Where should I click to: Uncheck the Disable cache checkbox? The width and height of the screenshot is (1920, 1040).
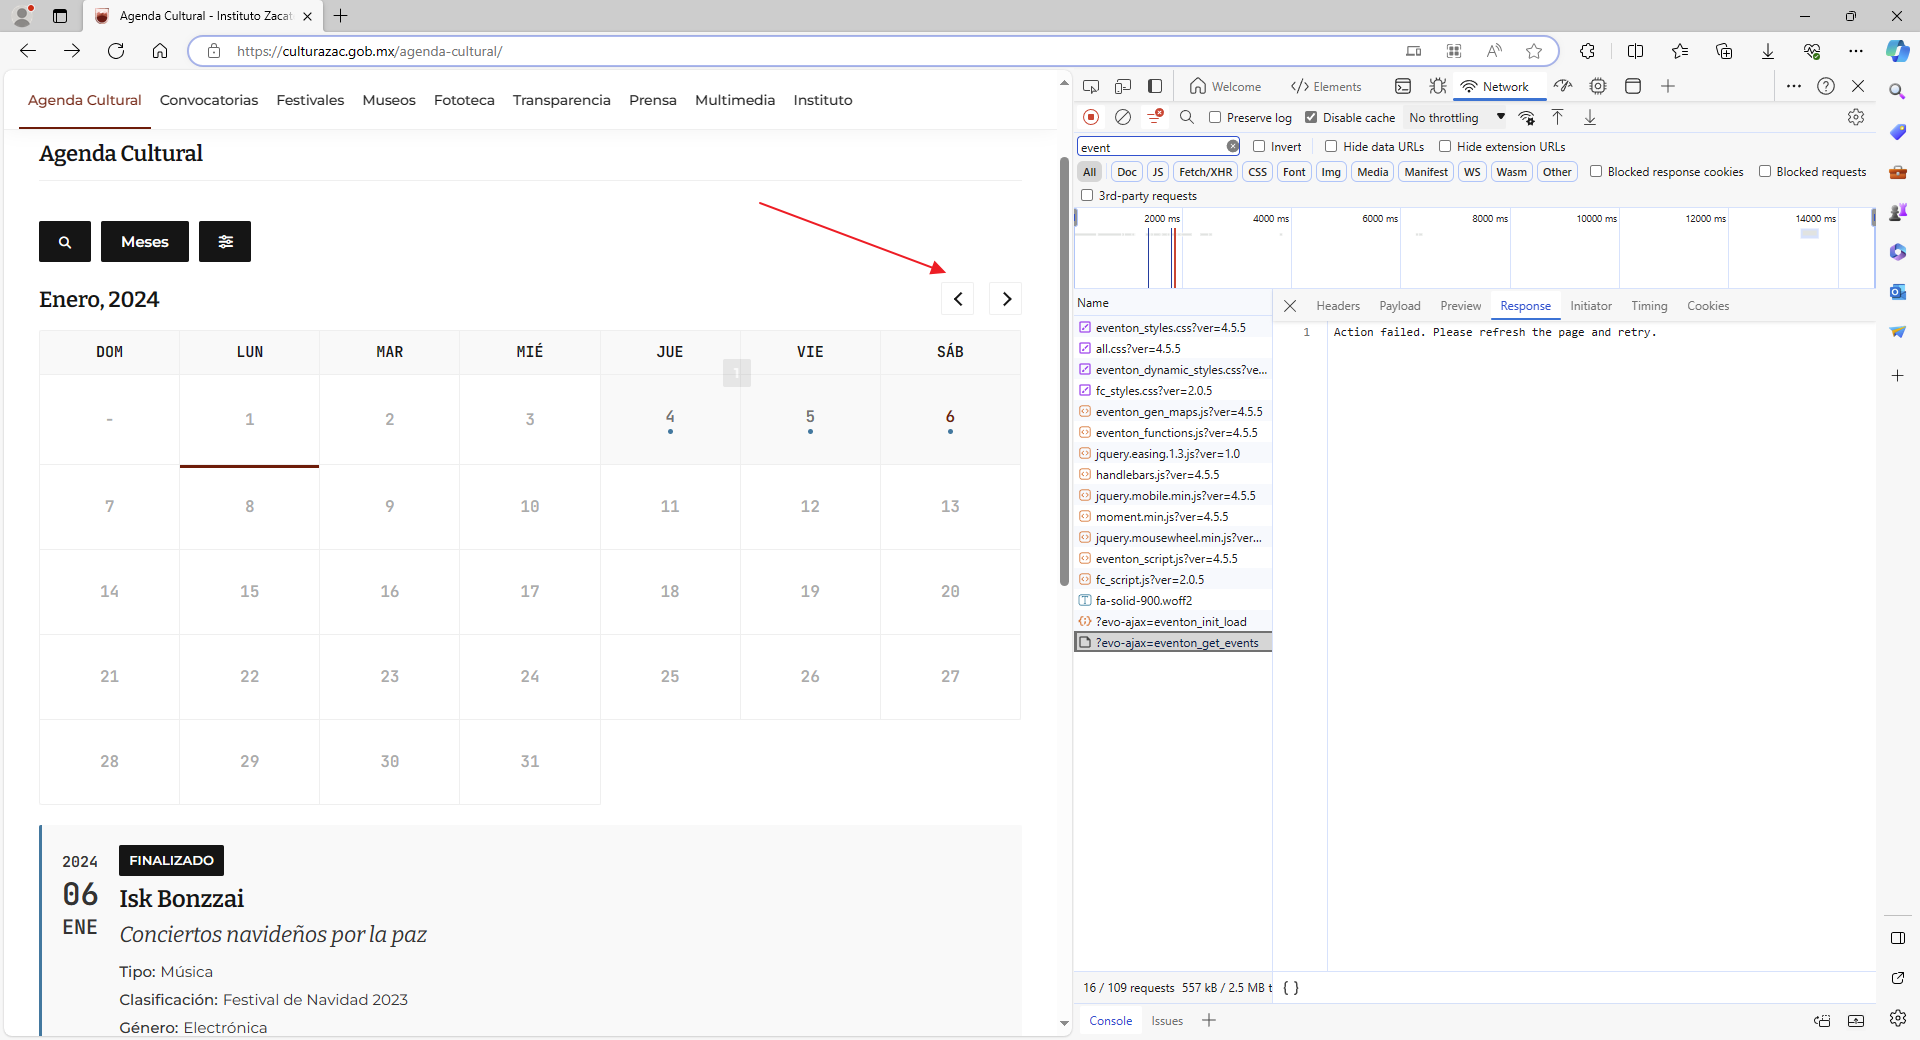click(x=1311, y=117)
